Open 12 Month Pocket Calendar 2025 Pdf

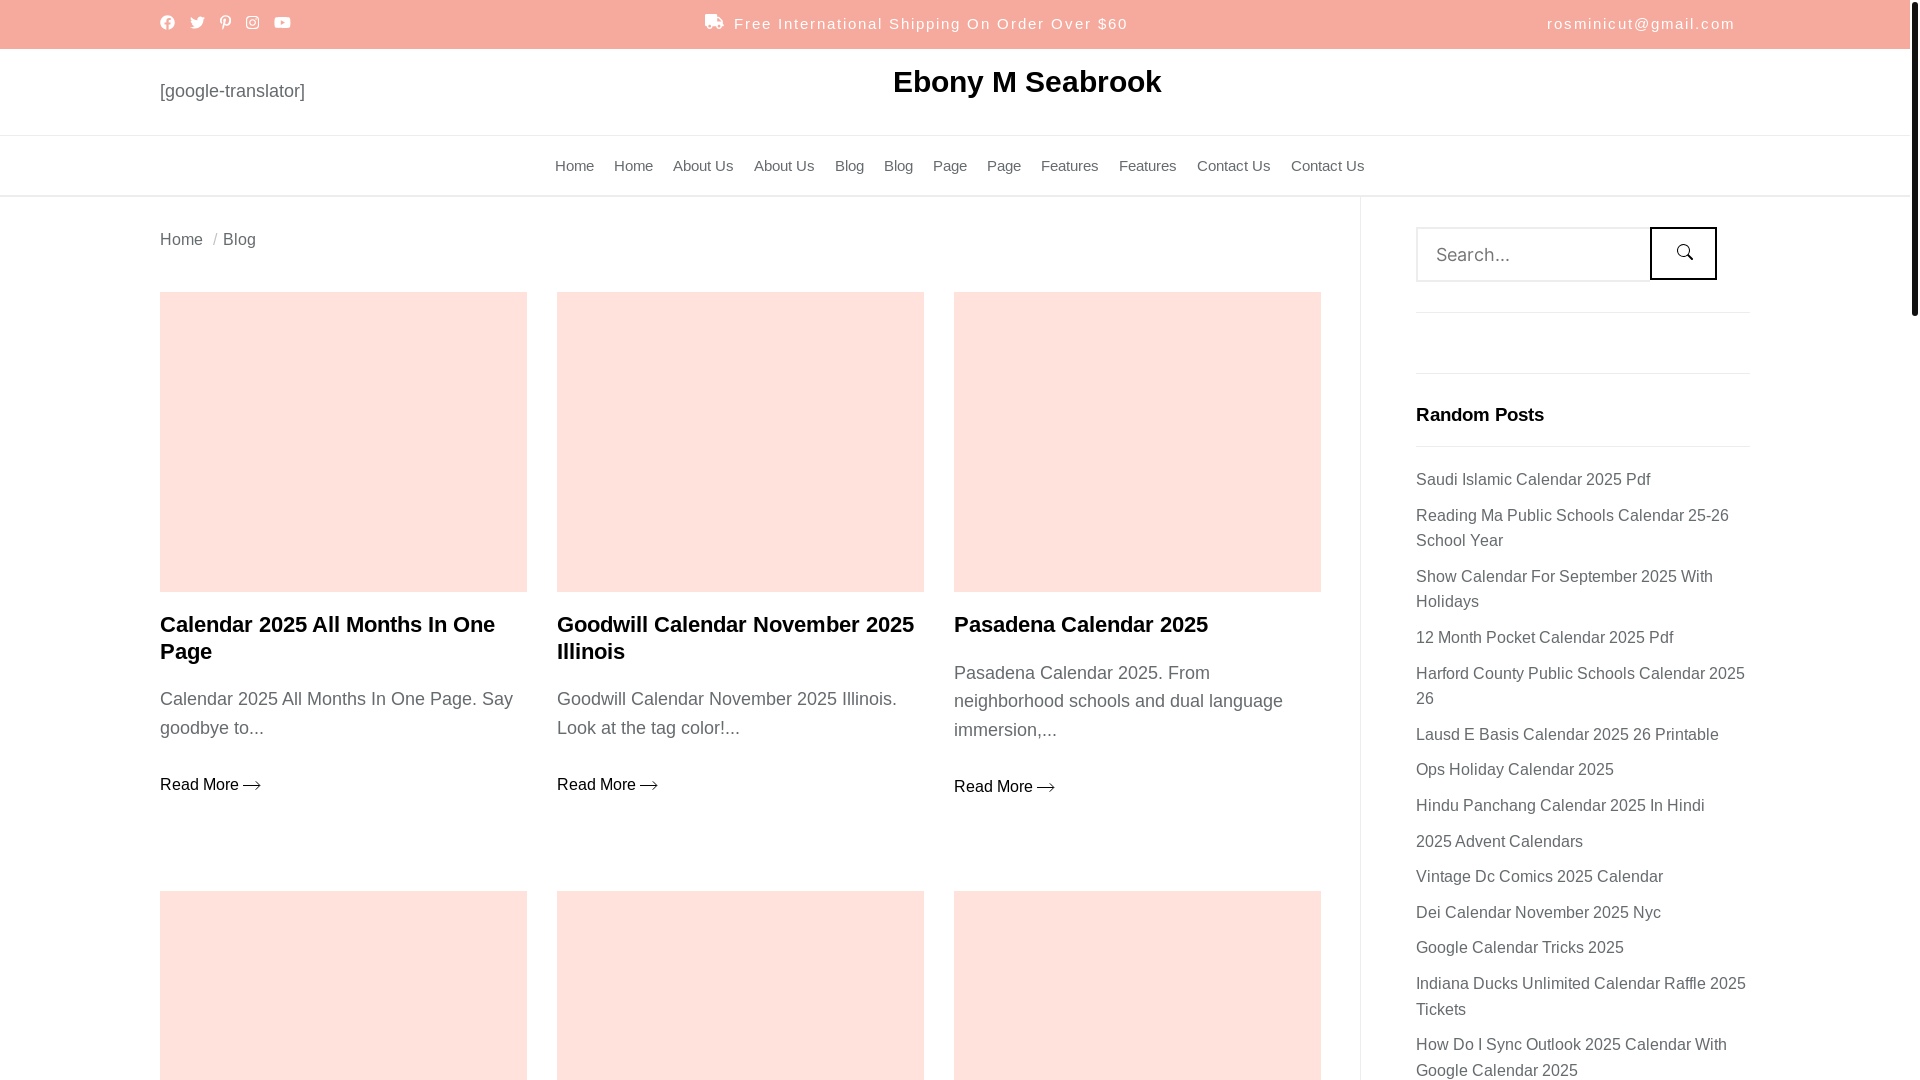(1544, 638)
